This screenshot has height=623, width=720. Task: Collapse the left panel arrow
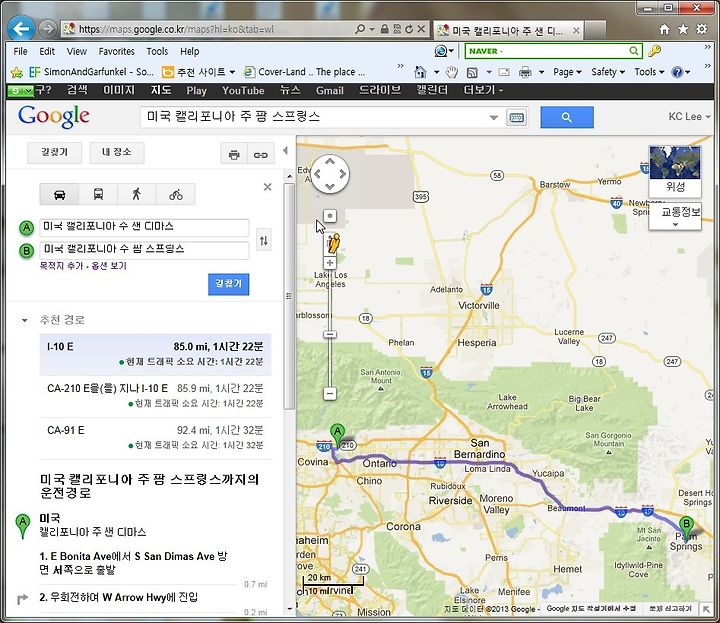(x=286, y=150)
